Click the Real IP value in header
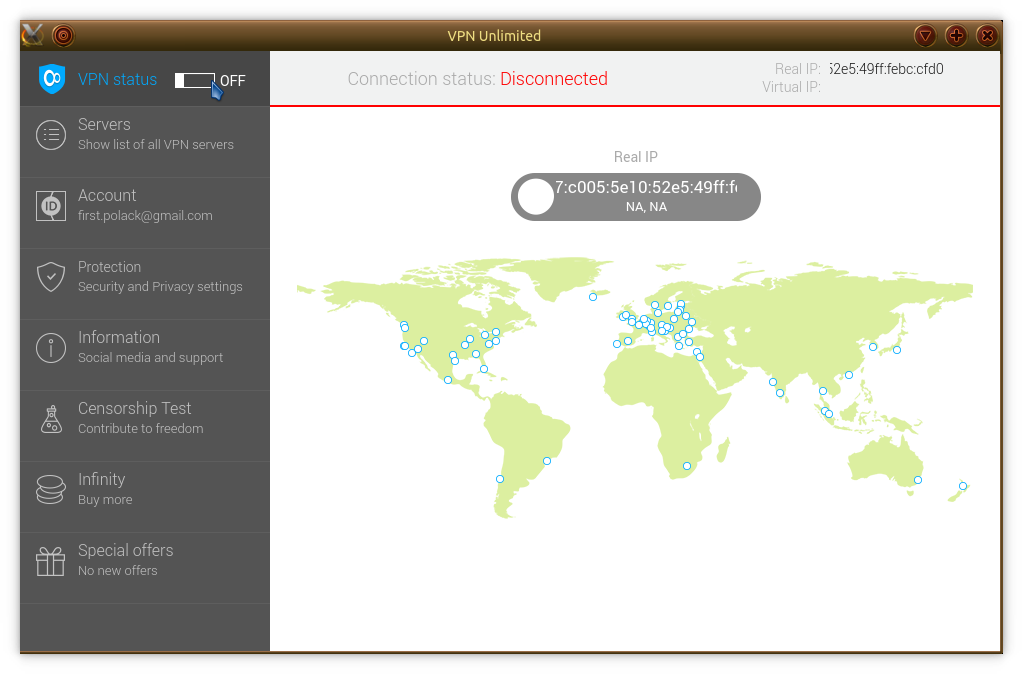 click(886, 69)
